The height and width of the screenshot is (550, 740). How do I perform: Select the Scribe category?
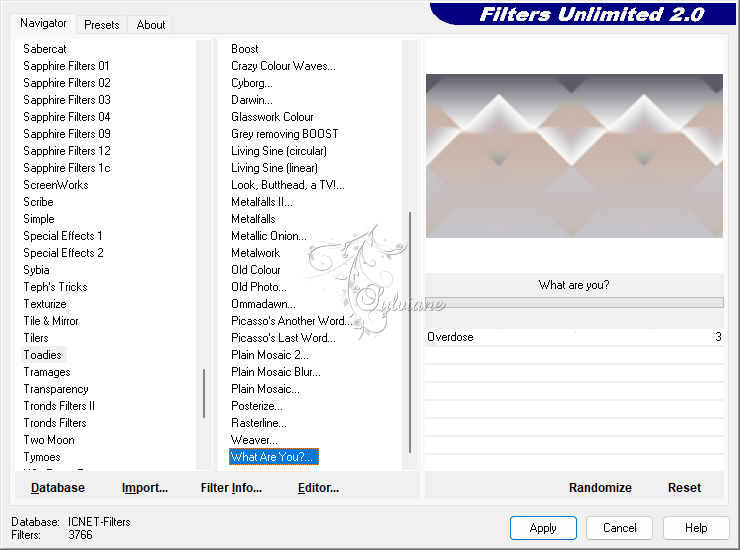point(38,202)
